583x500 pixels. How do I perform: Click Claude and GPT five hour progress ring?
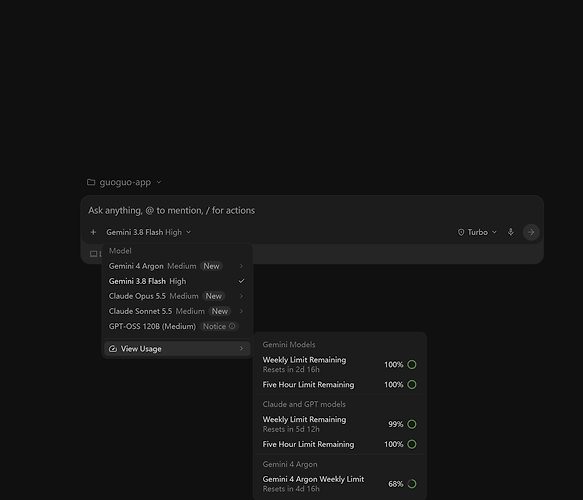click(412, 444)
